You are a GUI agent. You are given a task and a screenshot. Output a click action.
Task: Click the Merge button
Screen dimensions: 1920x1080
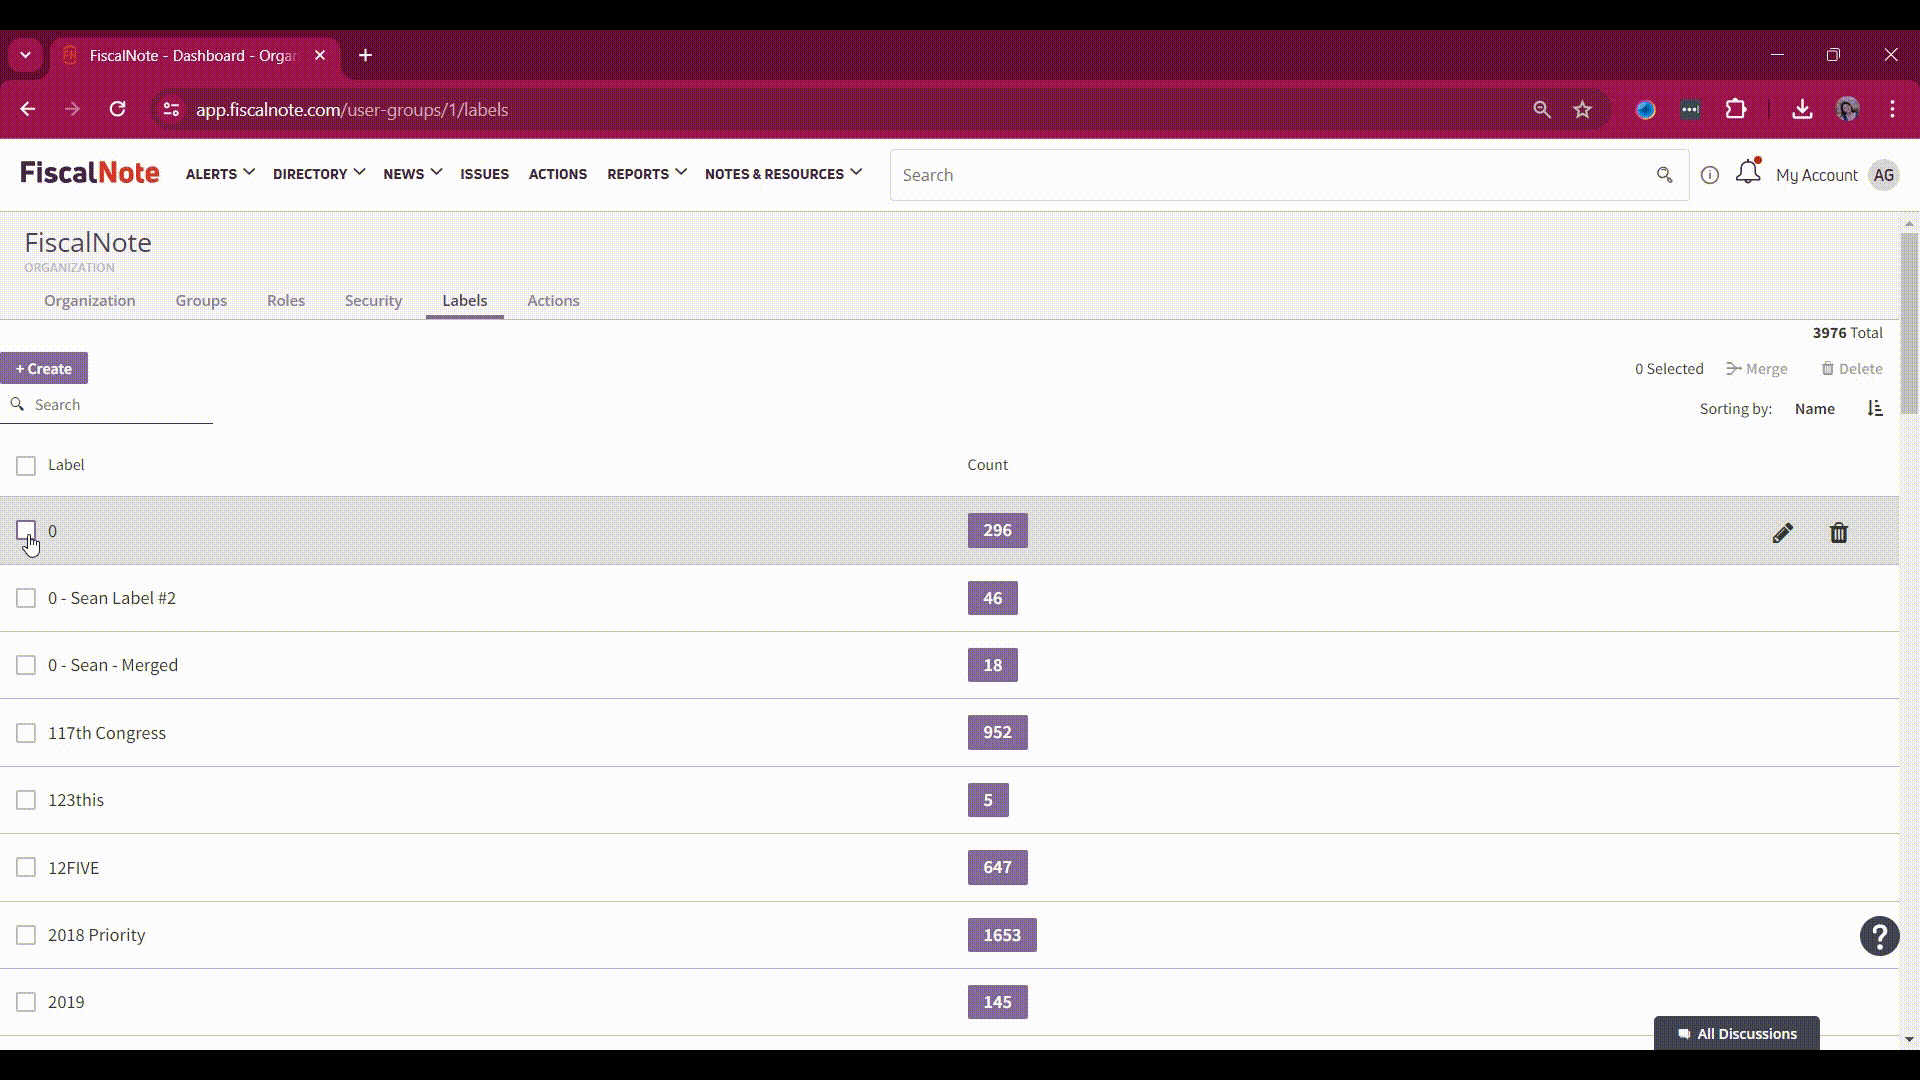click(1757, 368)
